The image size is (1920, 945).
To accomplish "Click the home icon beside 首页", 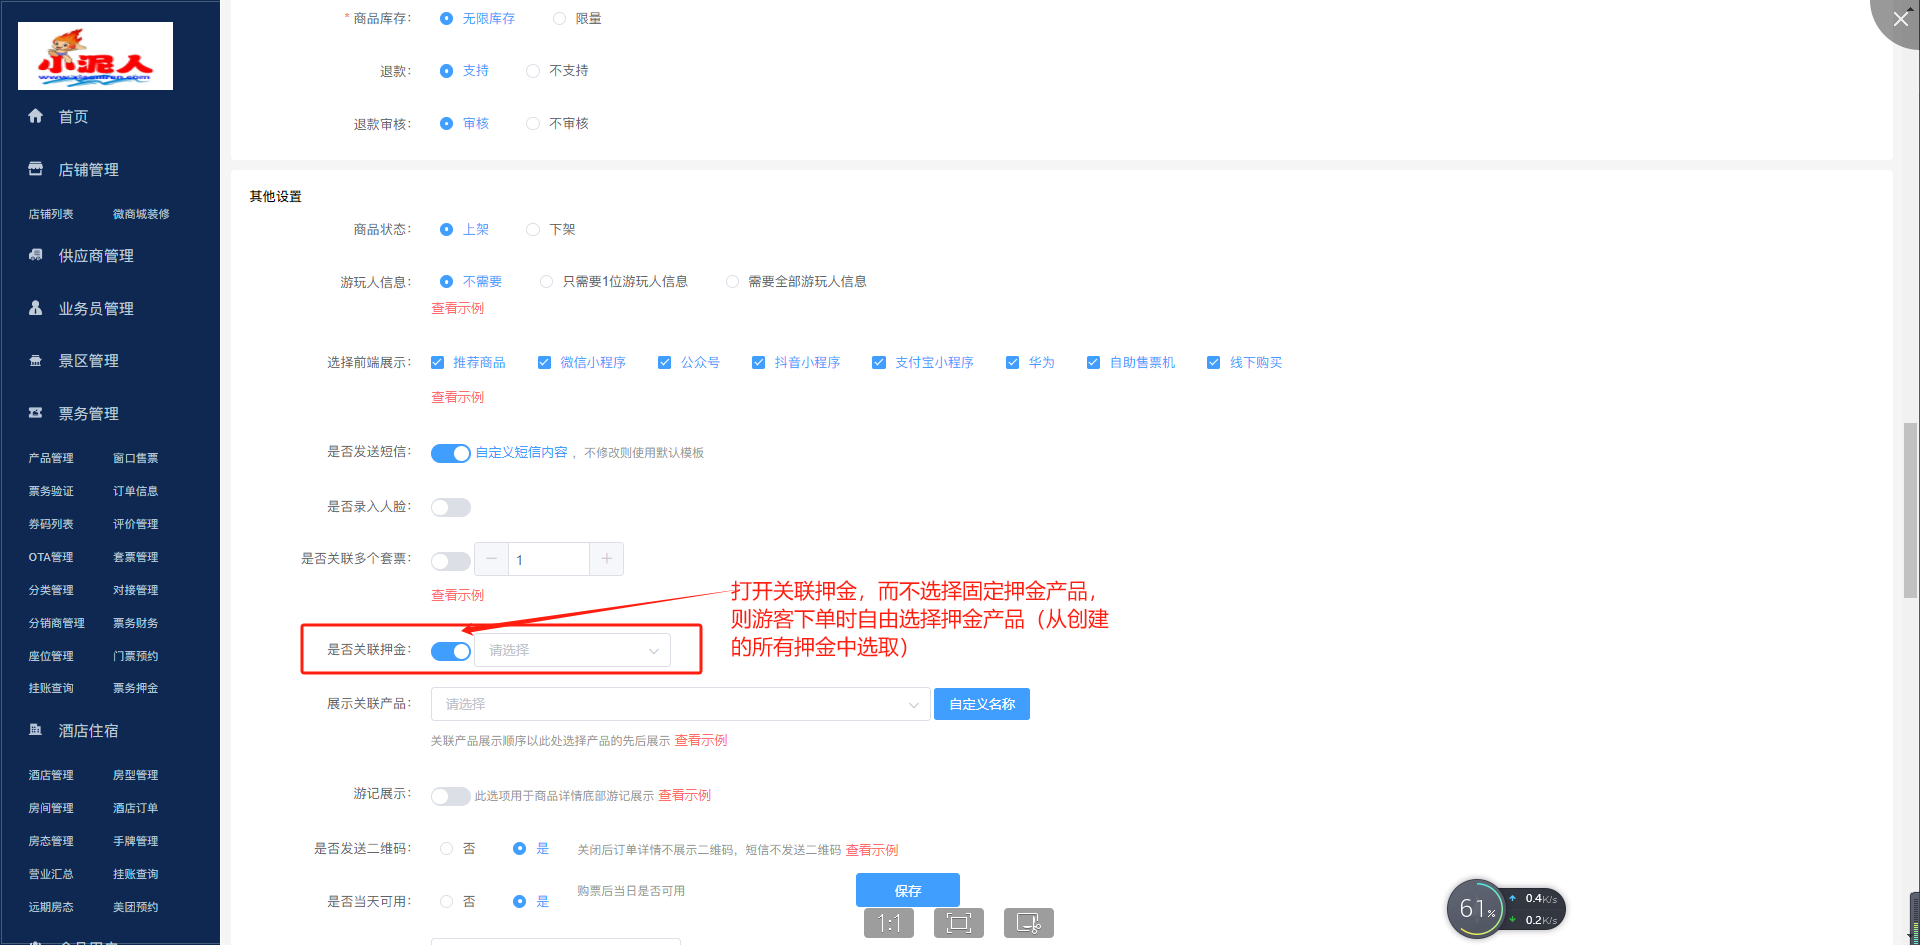I will click(36, 116).
